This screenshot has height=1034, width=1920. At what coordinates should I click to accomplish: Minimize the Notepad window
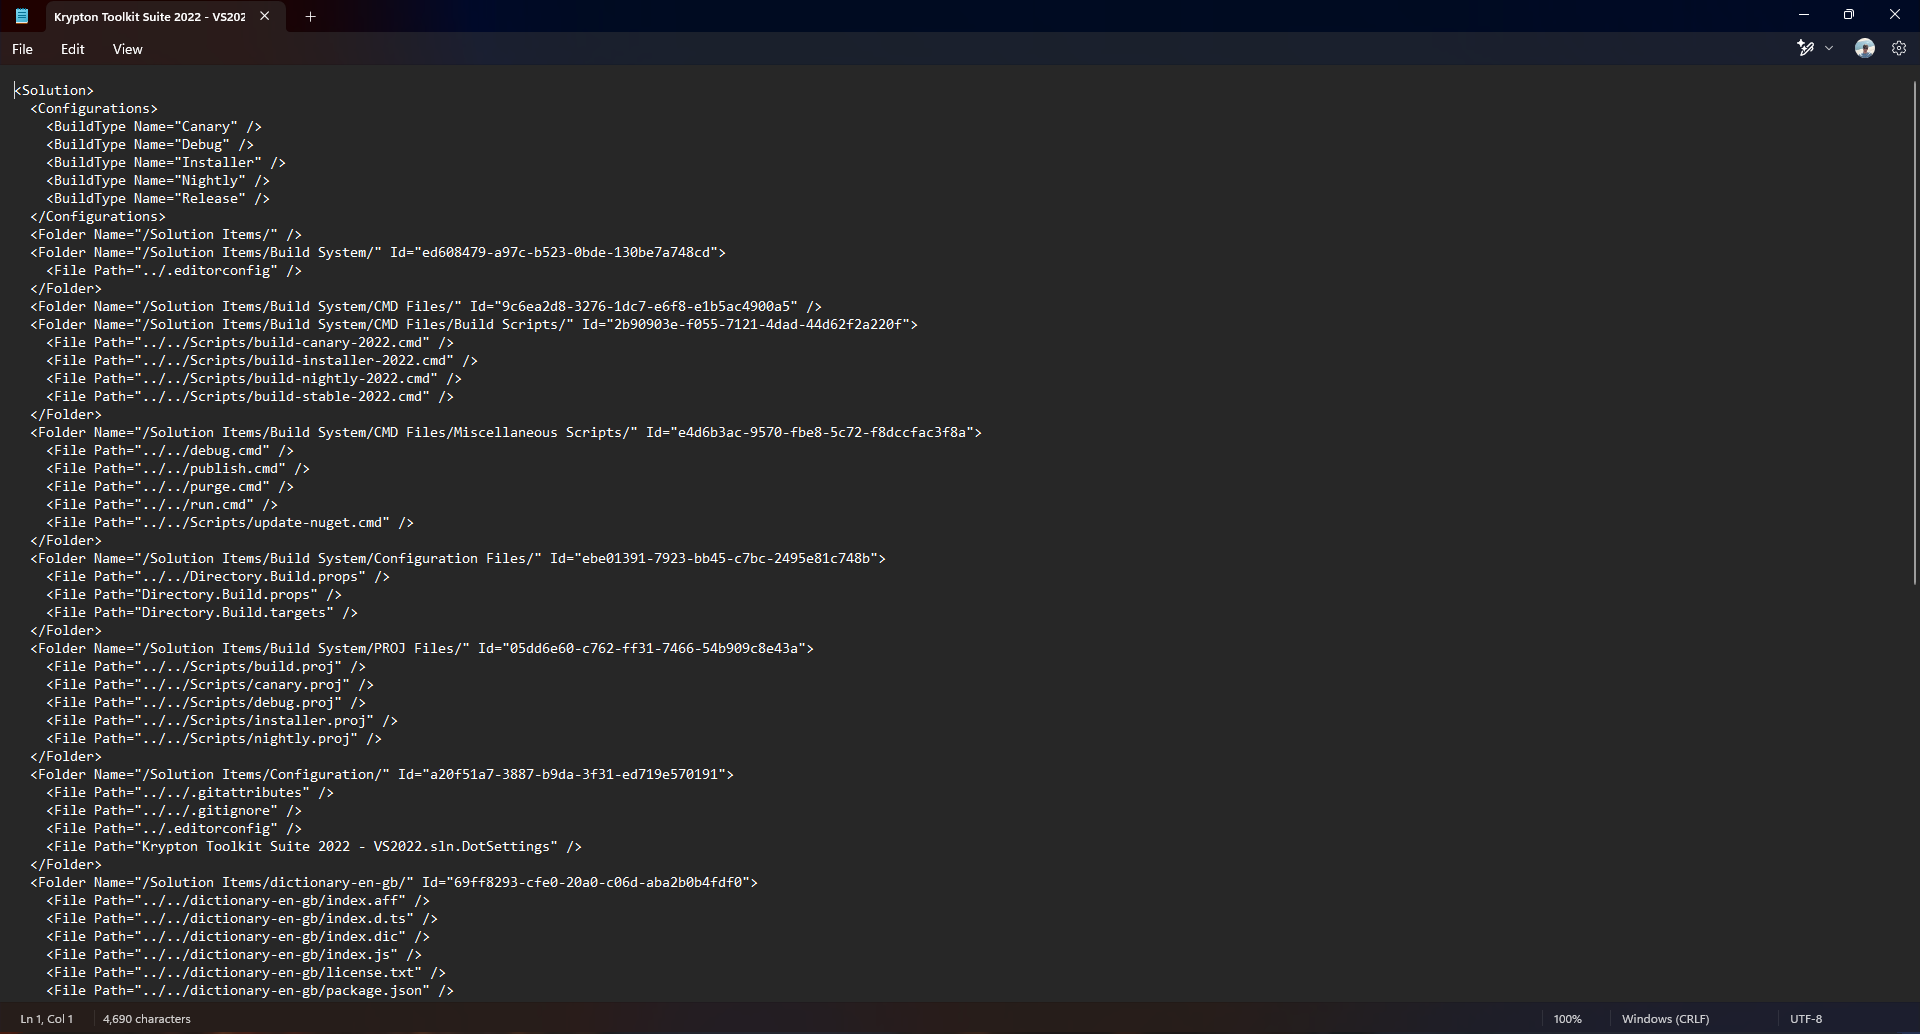click(x=1804, y=15)
